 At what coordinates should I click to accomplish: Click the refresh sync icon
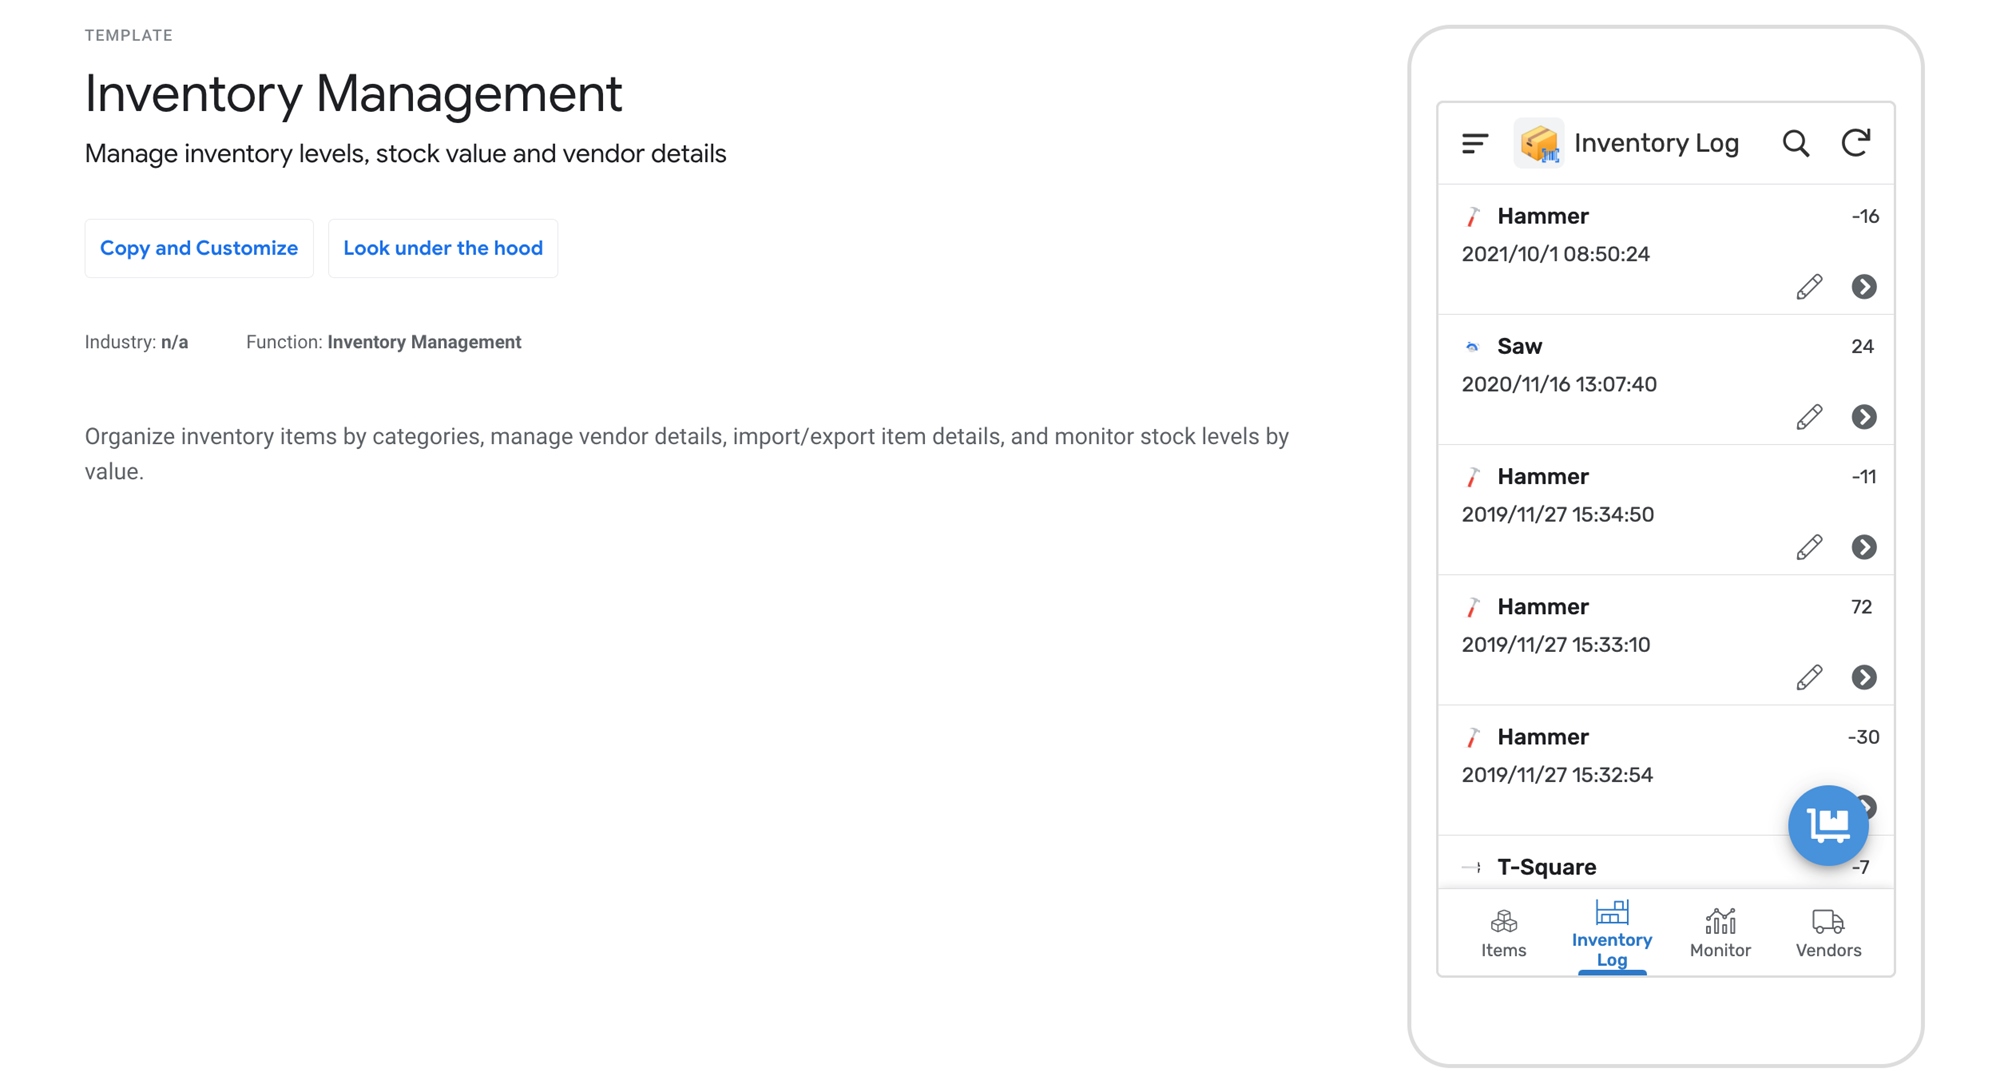point(1856,143)
